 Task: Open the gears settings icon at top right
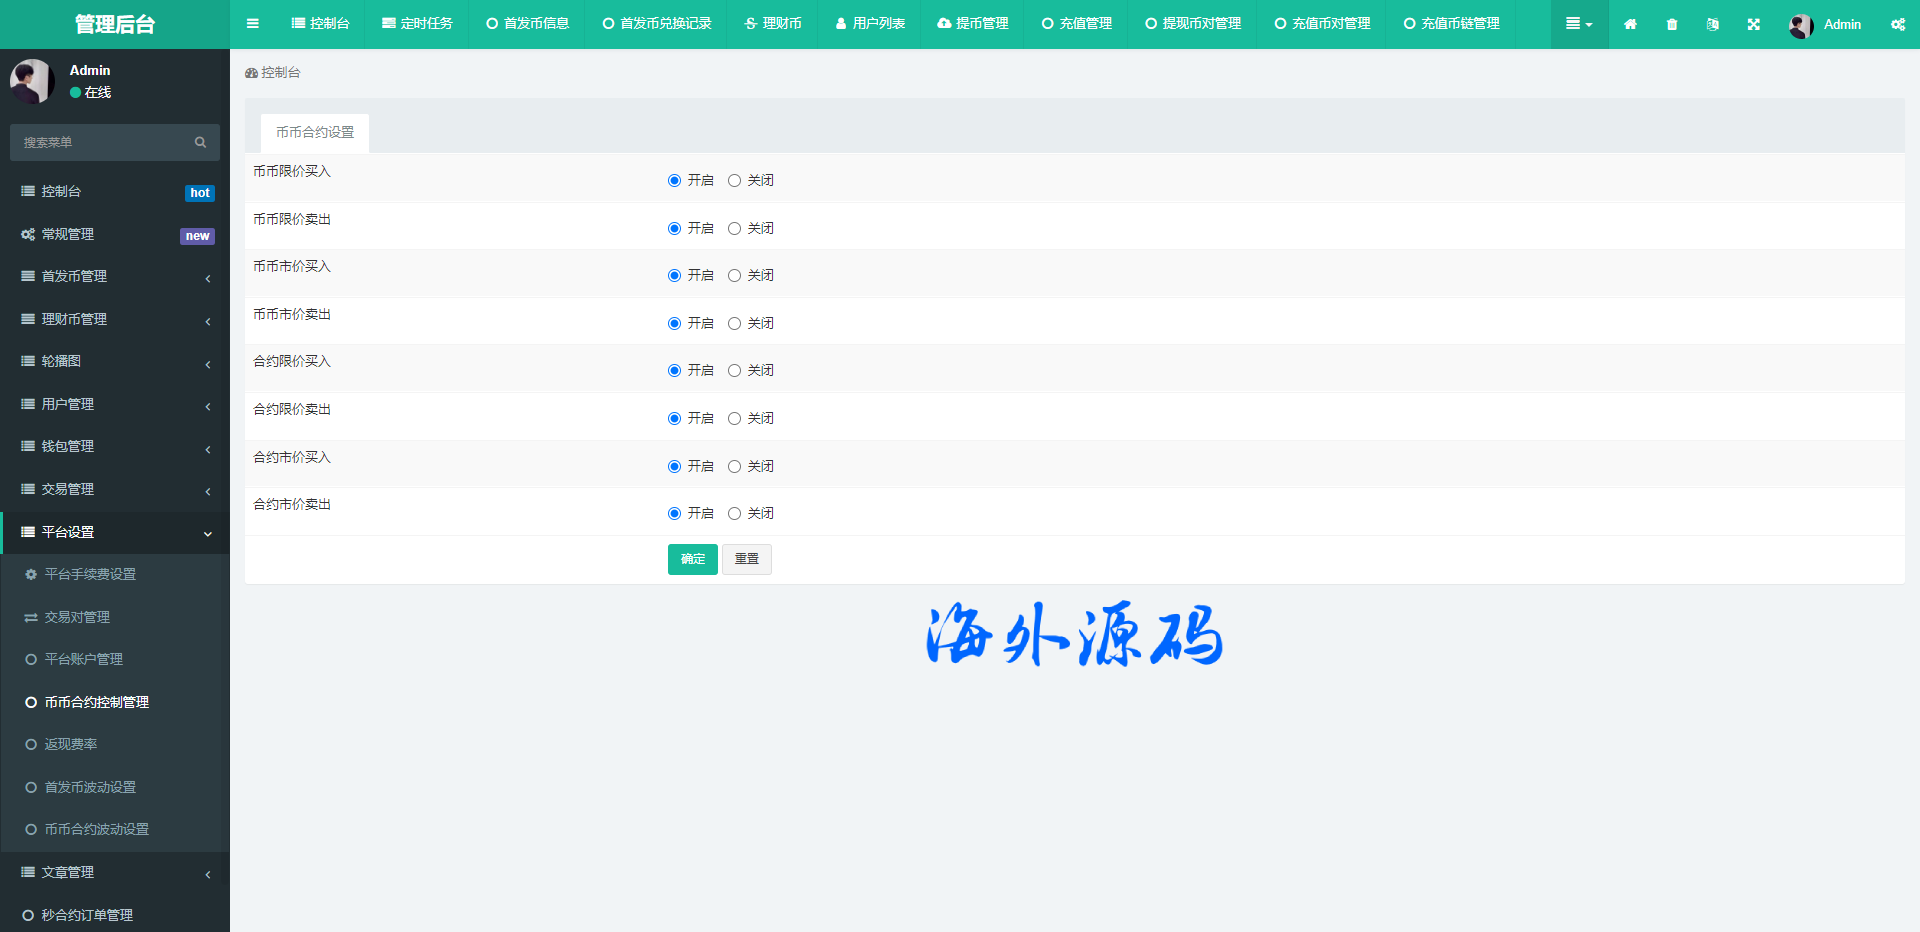click(x=1897, y=24)
